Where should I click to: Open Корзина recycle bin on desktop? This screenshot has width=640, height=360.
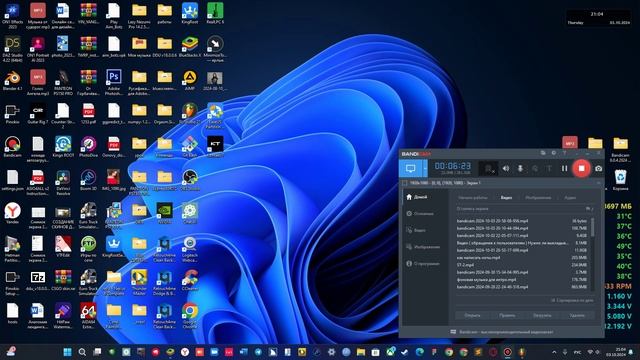pos(620,180)
